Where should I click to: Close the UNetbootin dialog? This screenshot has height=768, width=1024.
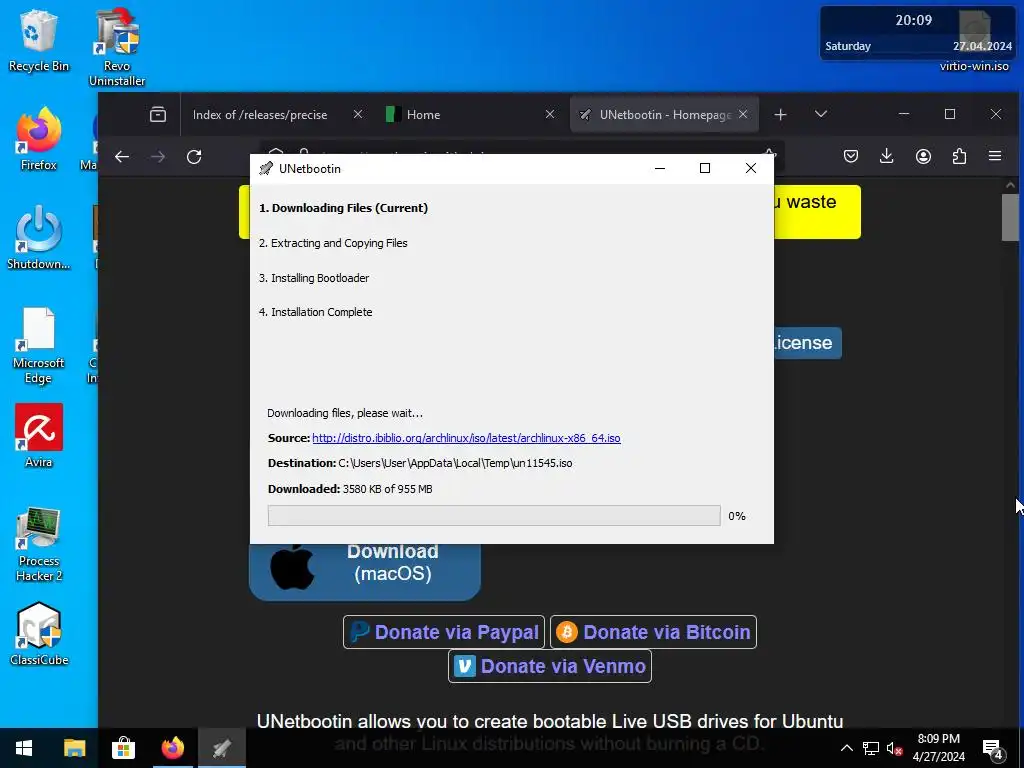tap(751, 168)
